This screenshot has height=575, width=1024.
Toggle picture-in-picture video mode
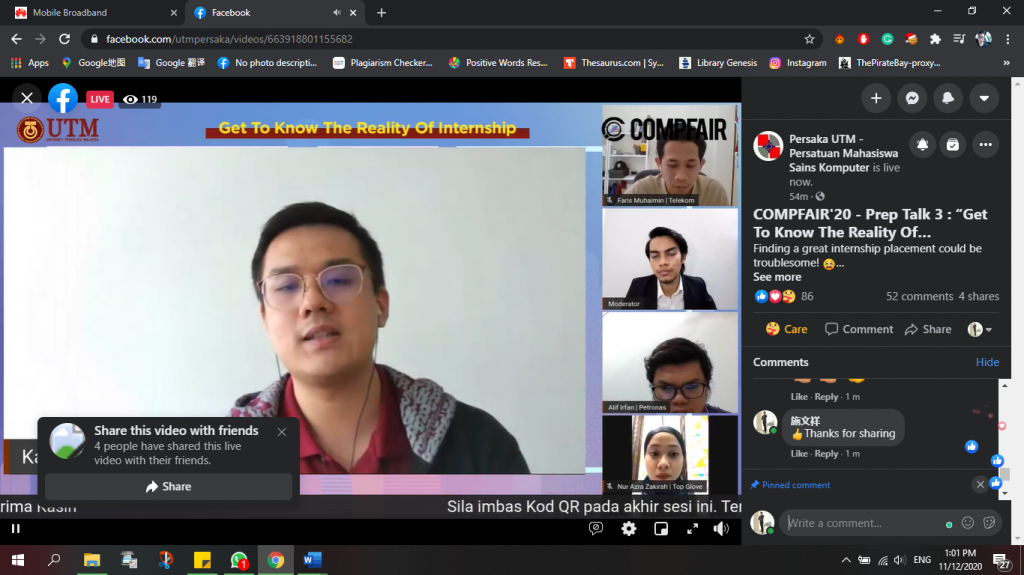tap(661, 529)
